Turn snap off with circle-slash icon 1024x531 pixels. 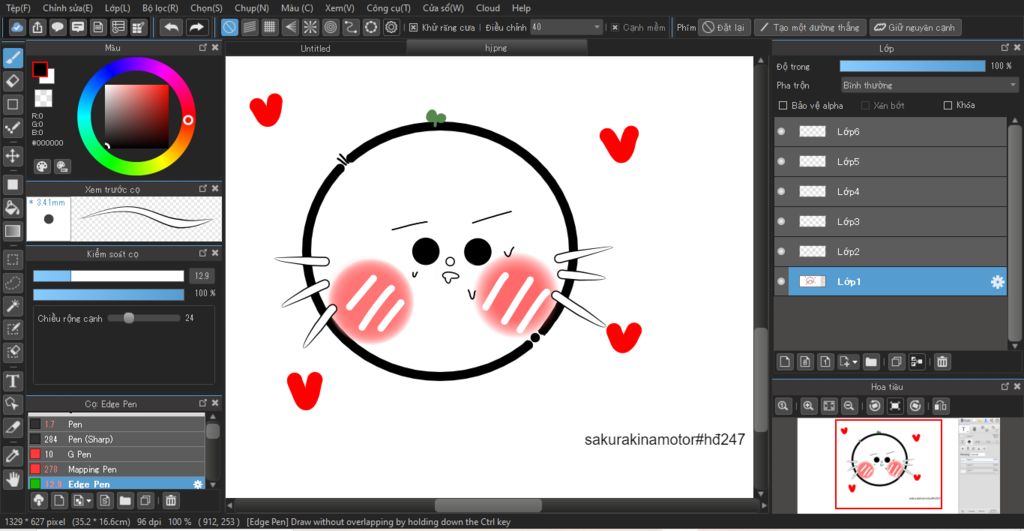tap(229, 27)
